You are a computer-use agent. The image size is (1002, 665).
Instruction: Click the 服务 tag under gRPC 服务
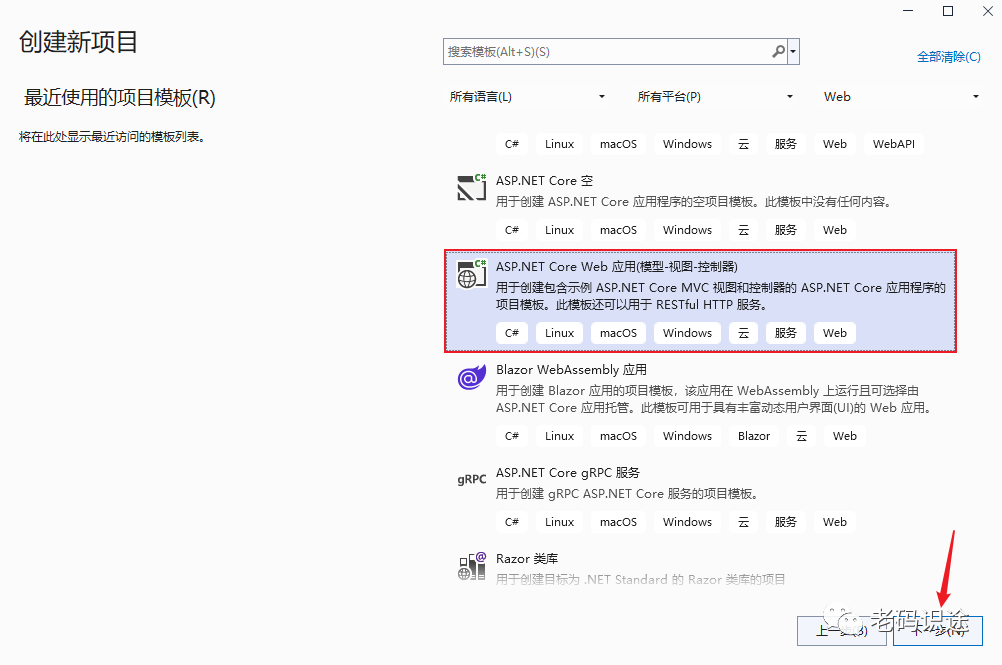pyautogui.click(x=785, y=522)
